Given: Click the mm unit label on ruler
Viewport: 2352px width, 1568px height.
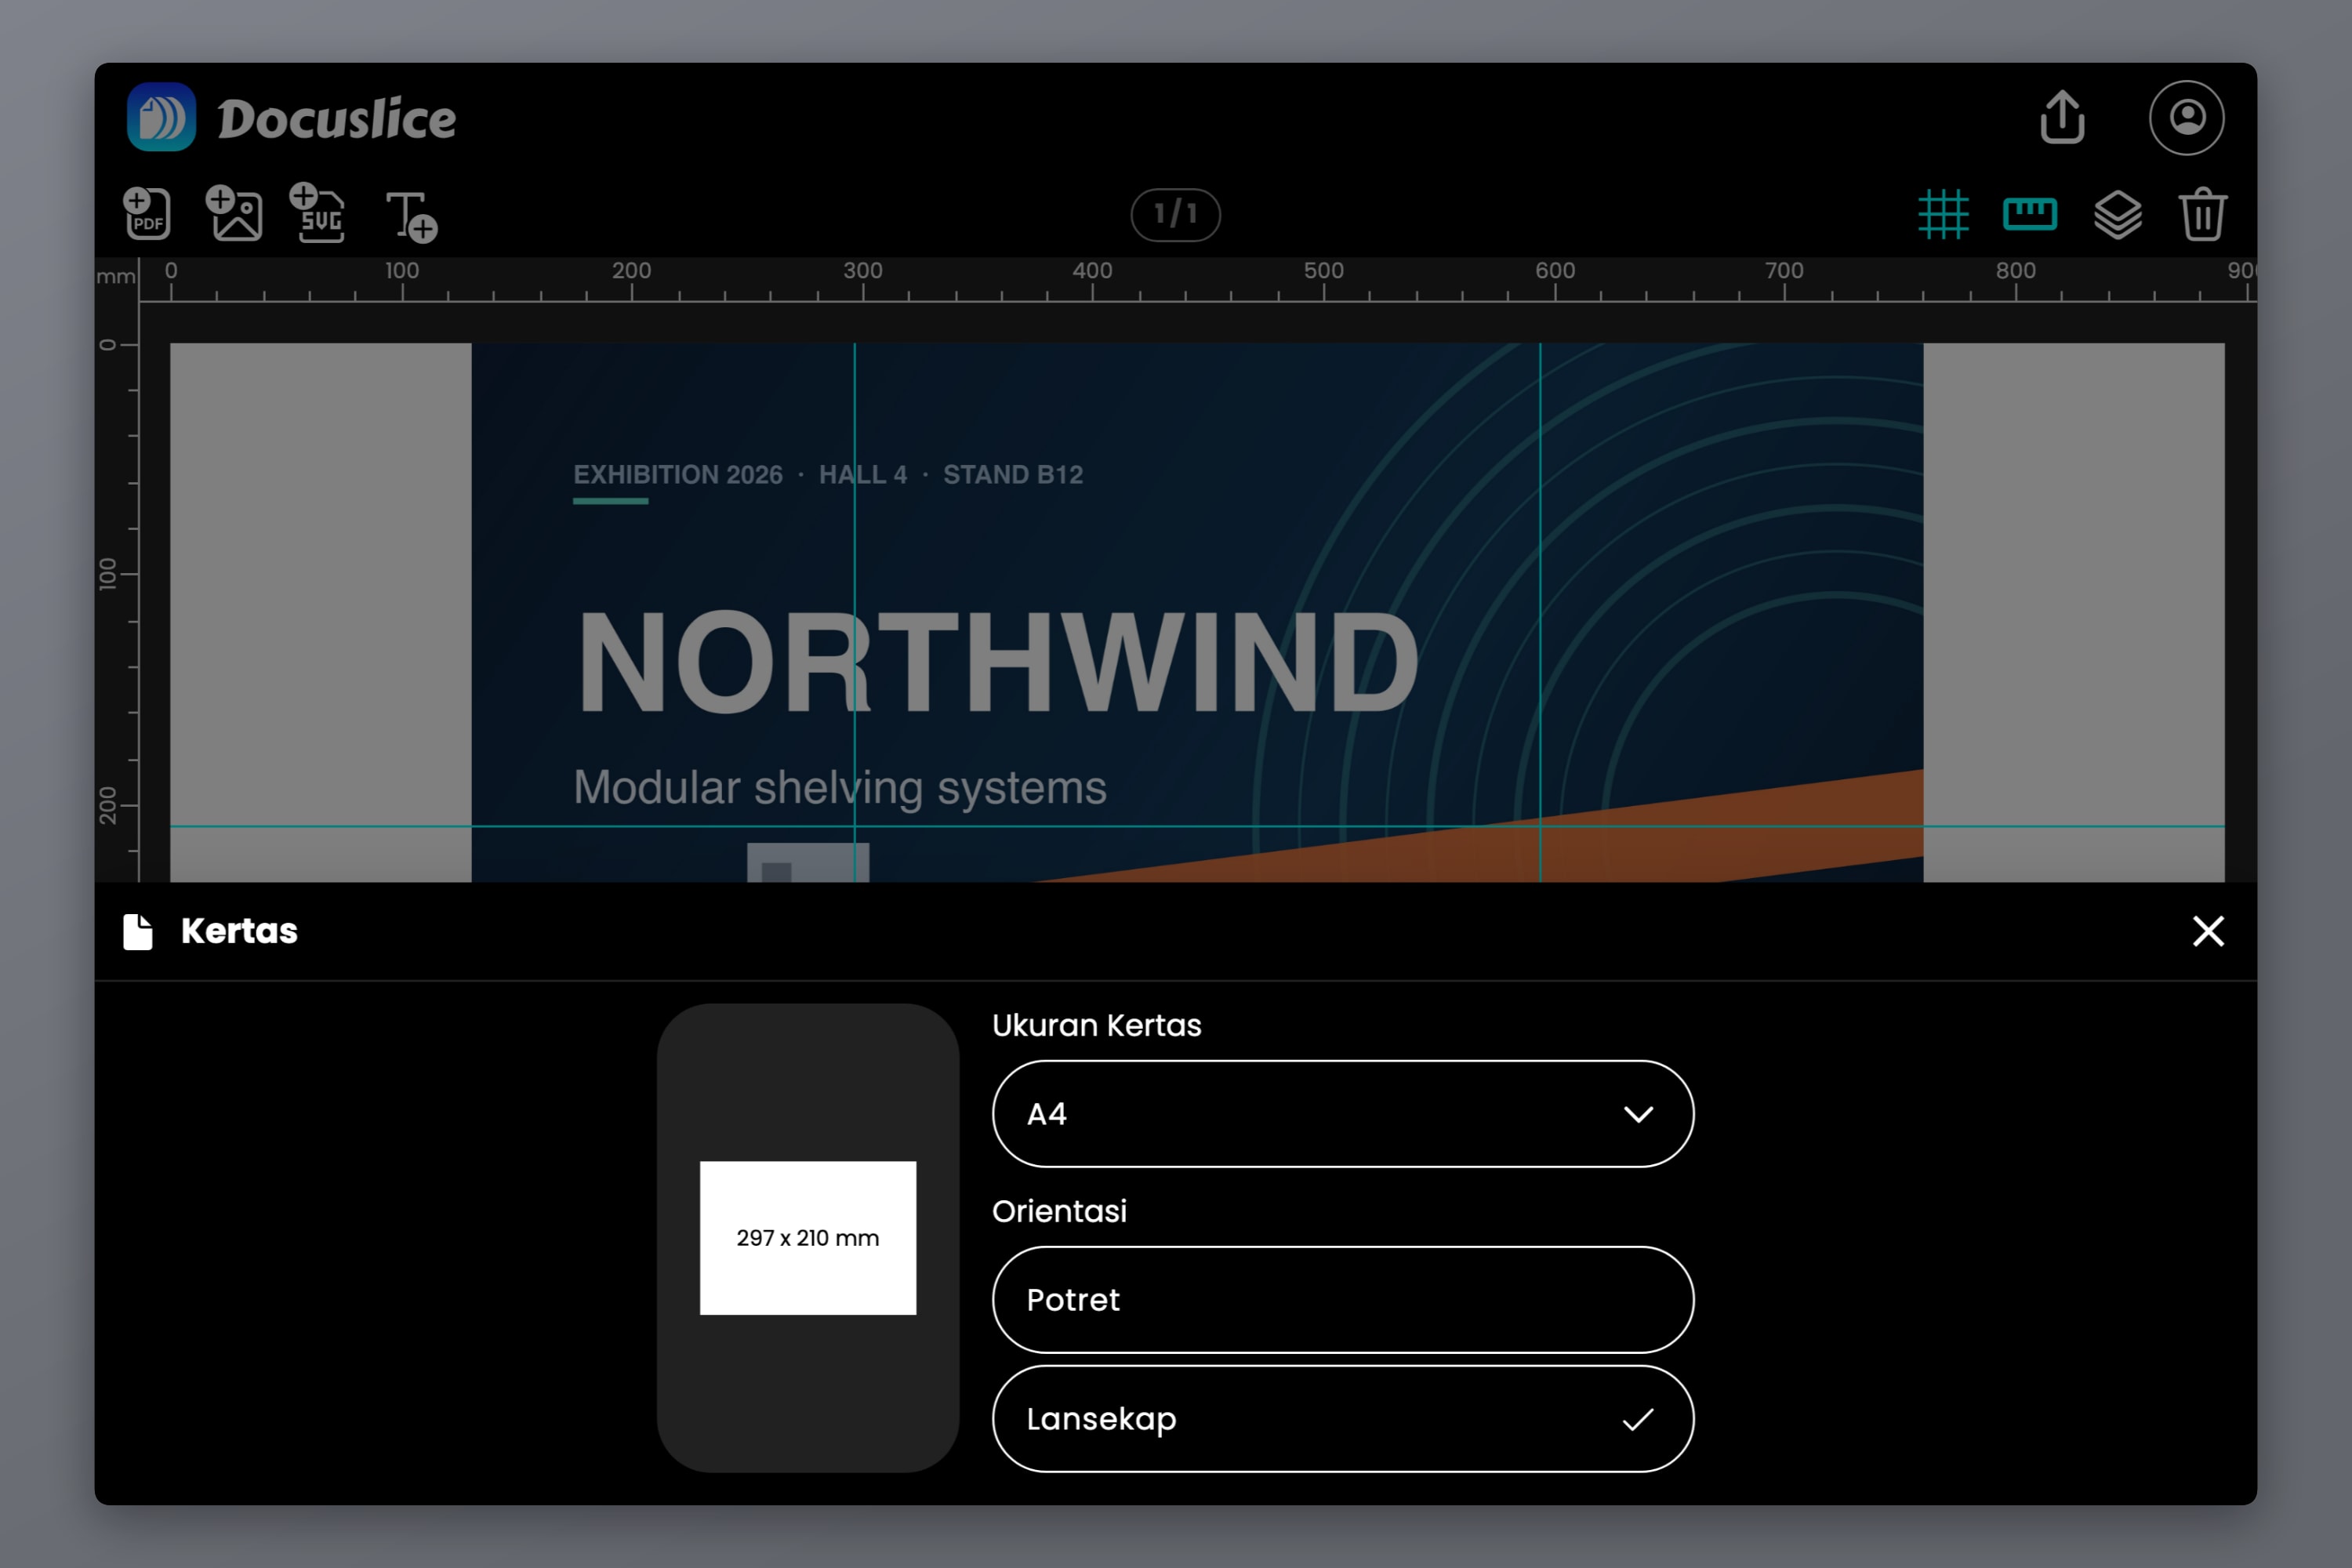Looking at the screenshot, I should (x=116, y=276).
